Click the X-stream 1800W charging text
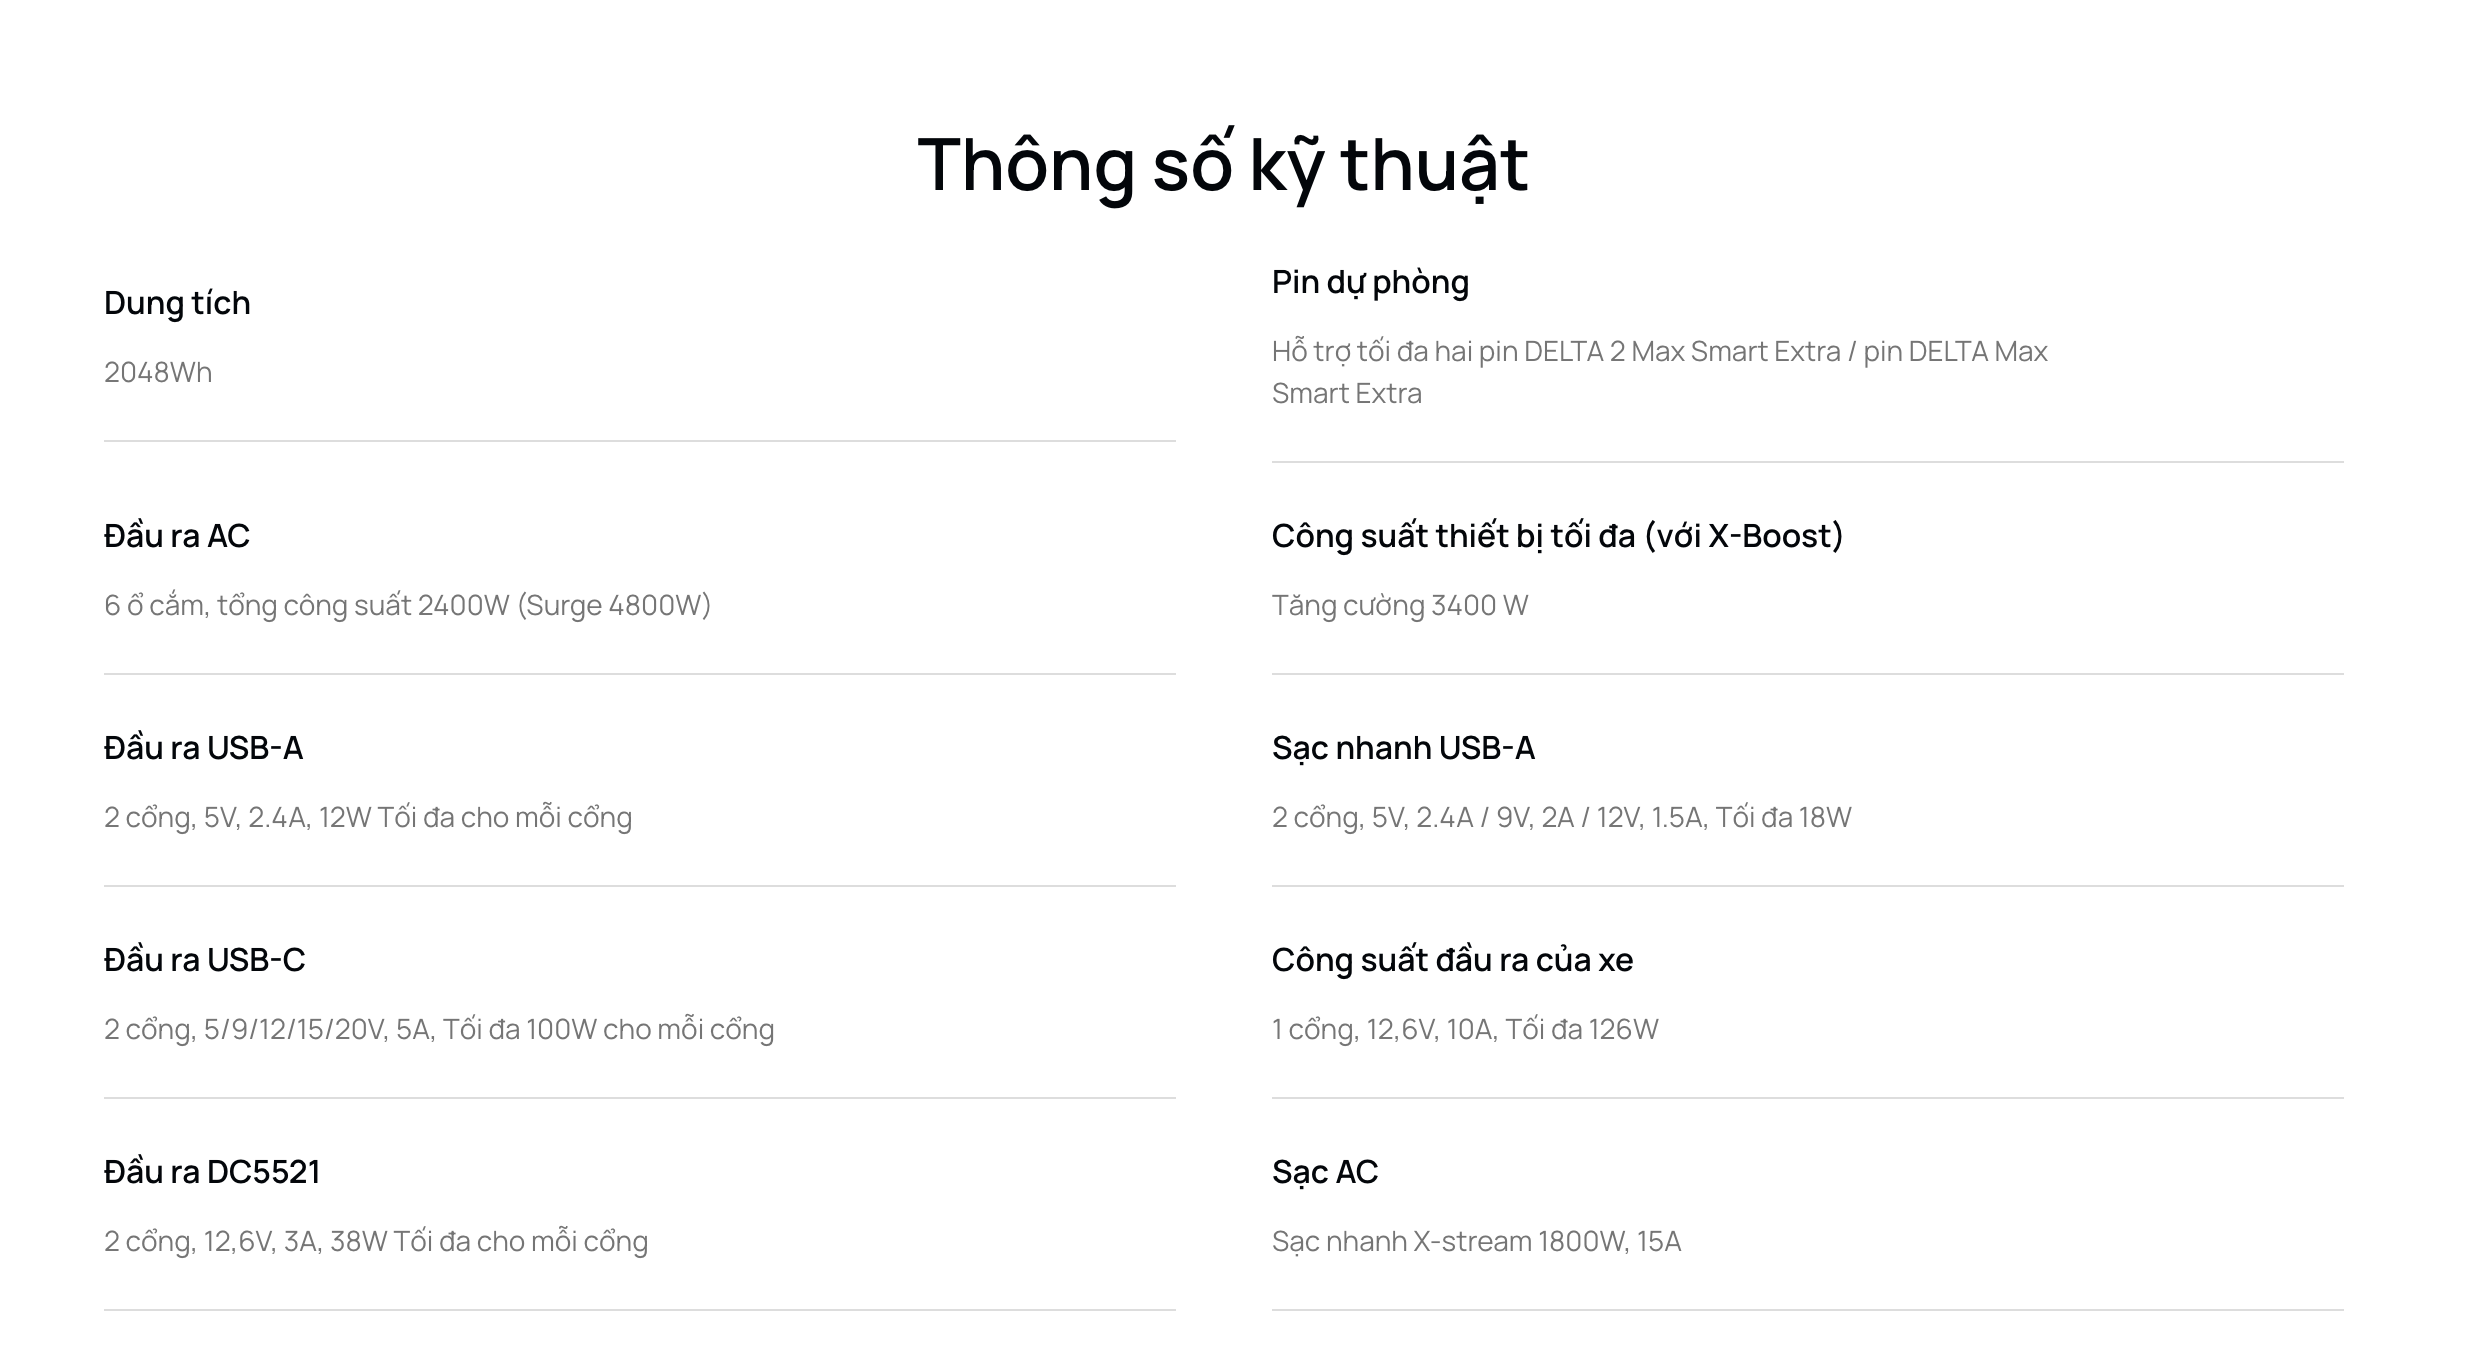 [1476, 1241]
